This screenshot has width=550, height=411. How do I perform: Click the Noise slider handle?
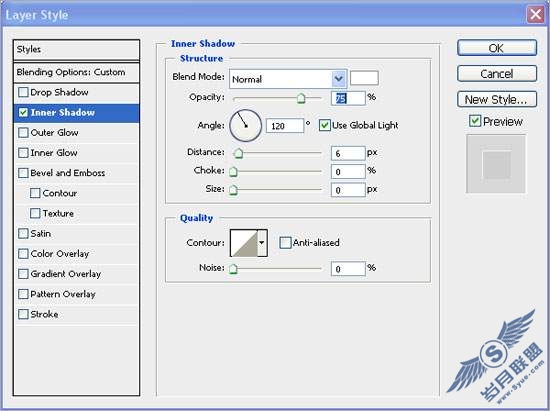pos(233,269)
